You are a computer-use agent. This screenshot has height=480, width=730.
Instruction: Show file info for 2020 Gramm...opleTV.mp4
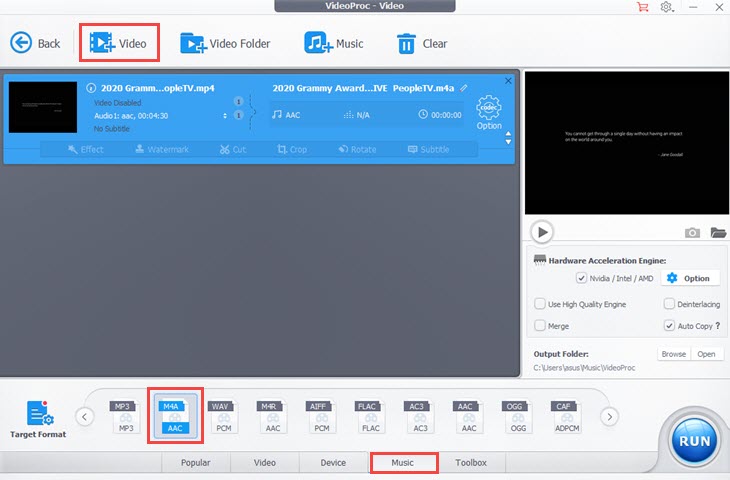pyautogui.click(x=91, y=88)
